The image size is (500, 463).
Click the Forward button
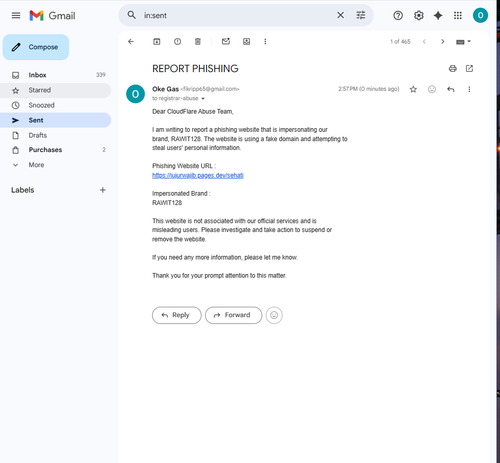233,315
